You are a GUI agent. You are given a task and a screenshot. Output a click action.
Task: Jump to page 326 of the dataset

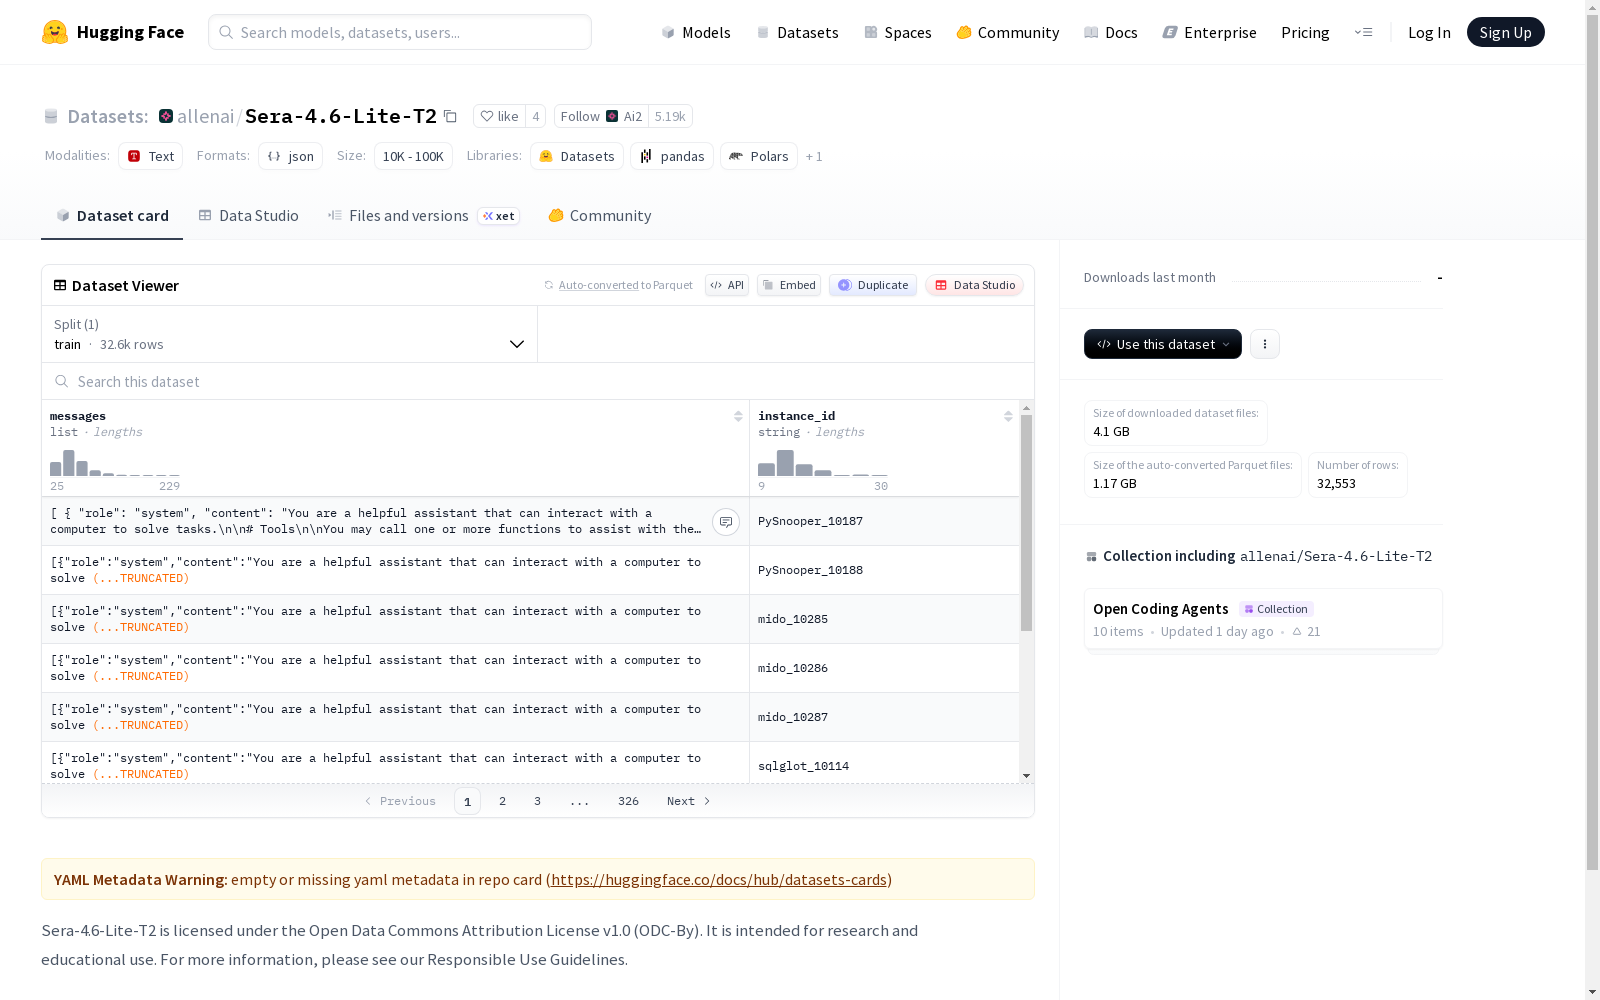(x=628, y=801)
